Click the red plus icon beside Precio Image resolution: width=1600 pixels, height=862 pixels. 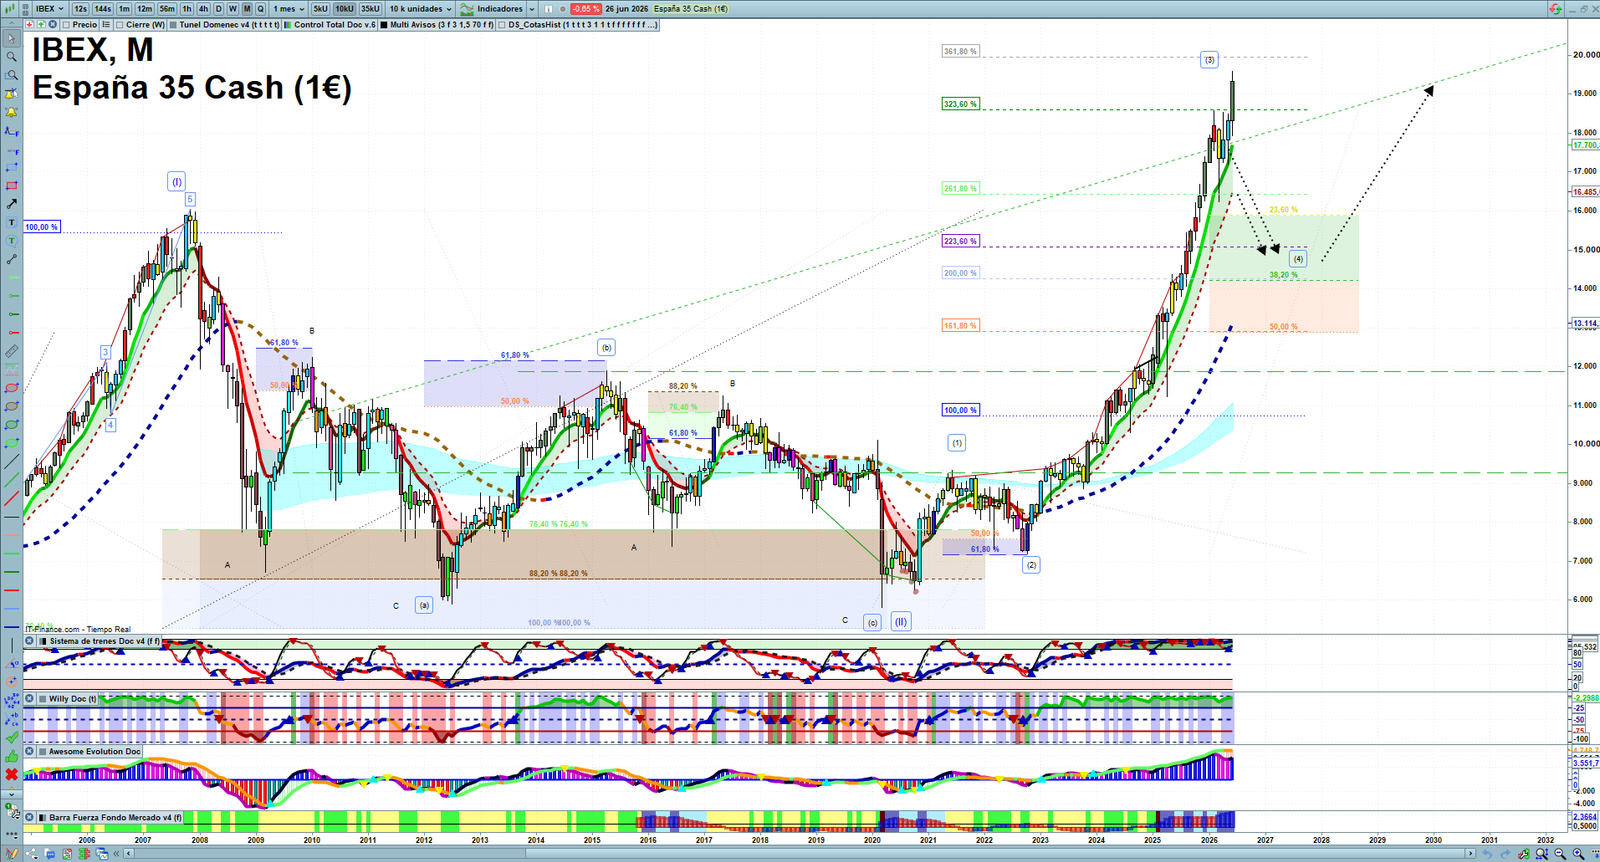[x=29, y=24]
